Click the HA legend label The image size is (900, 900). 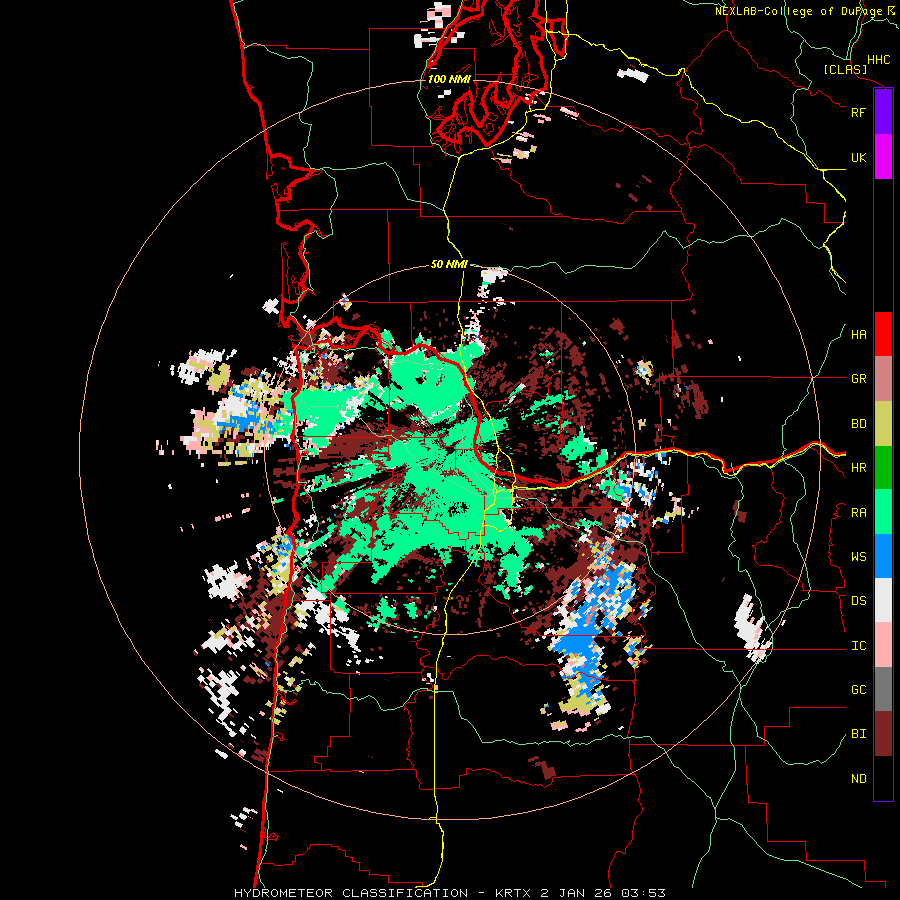[858, 335]
